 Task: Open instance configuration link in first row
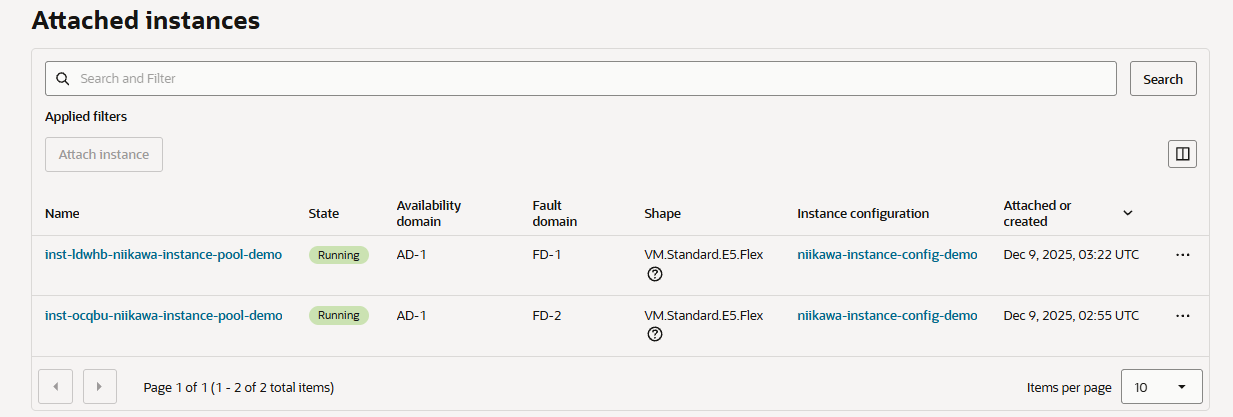(x=887, y=255)
